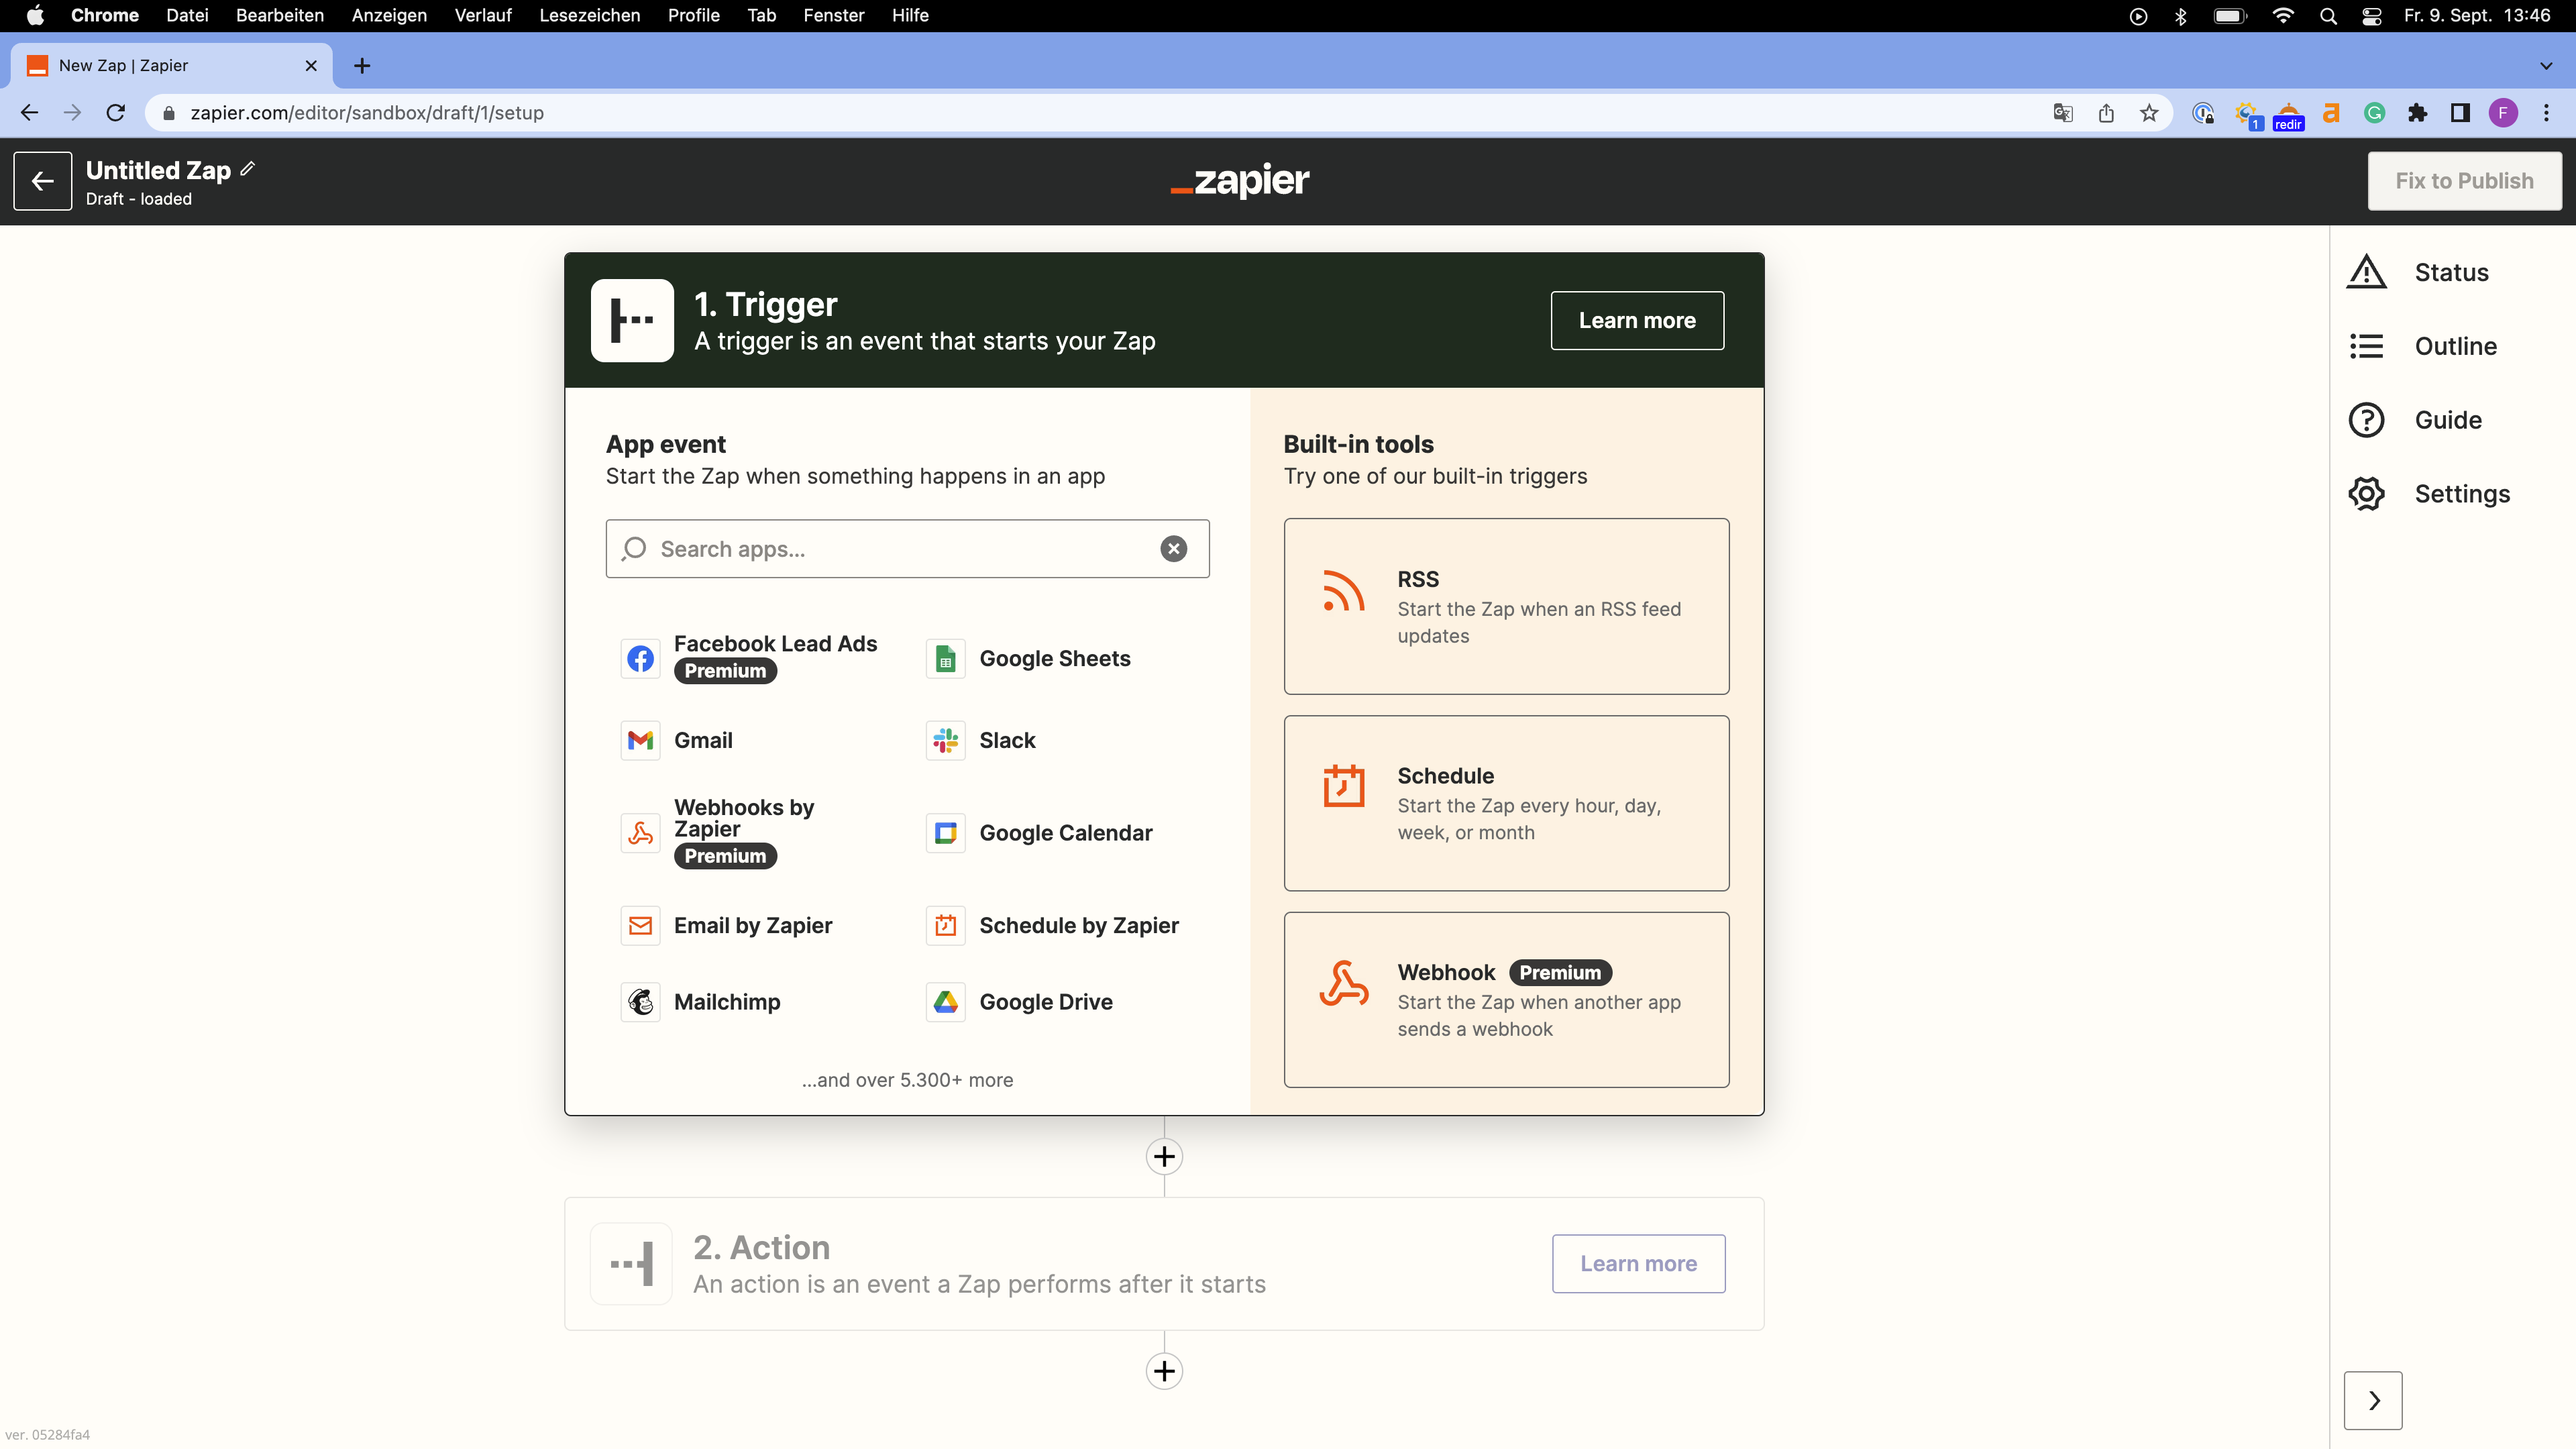Open the Outline panel
The width and height of the screenshot is (2576, 1449).
point(2454,346)
